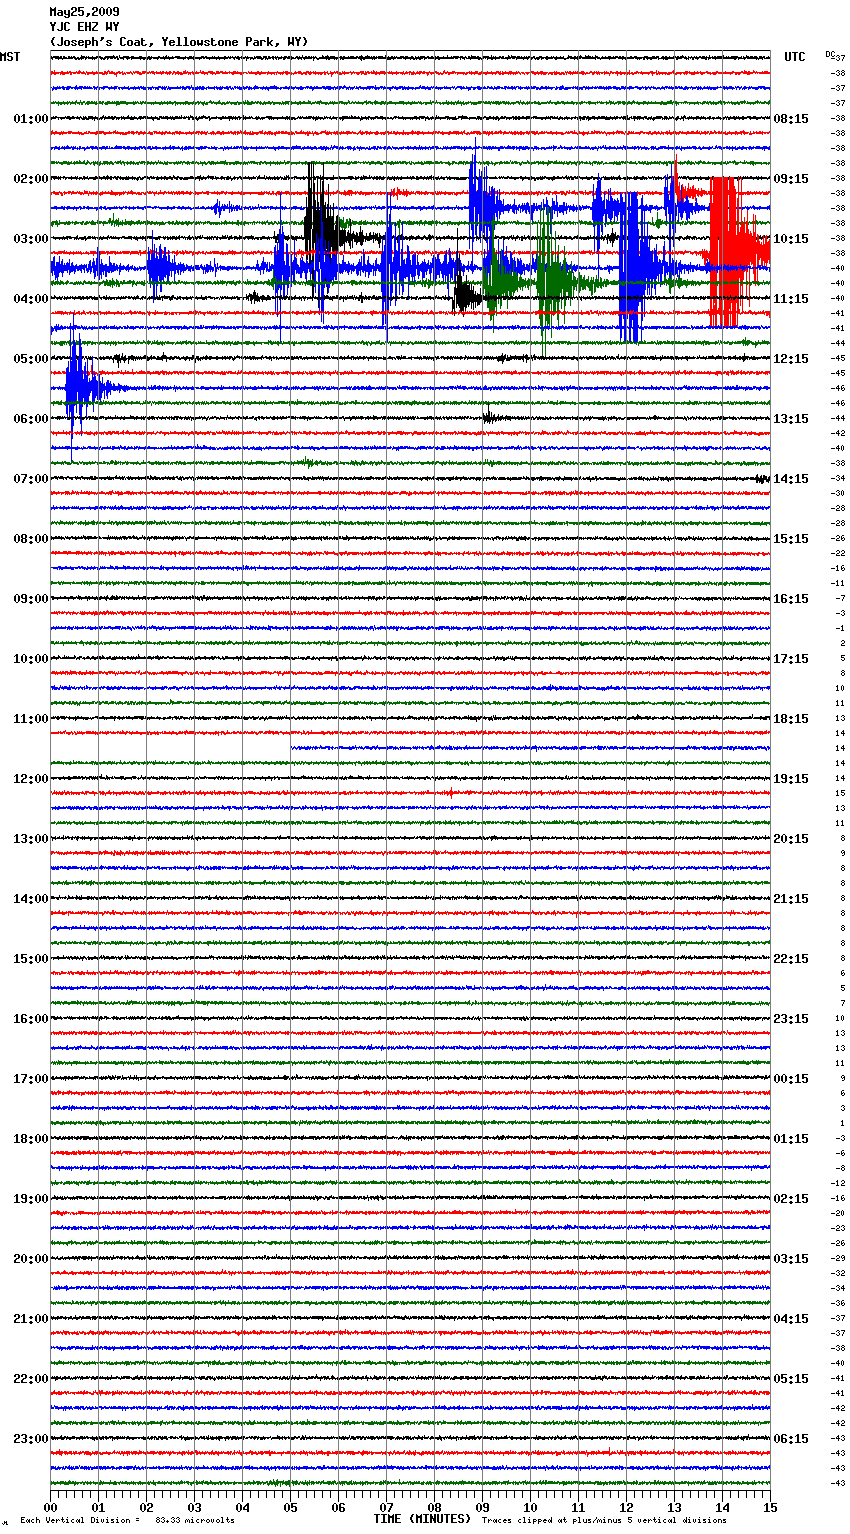Select the 01:00 MST hour label

[31, 119]
